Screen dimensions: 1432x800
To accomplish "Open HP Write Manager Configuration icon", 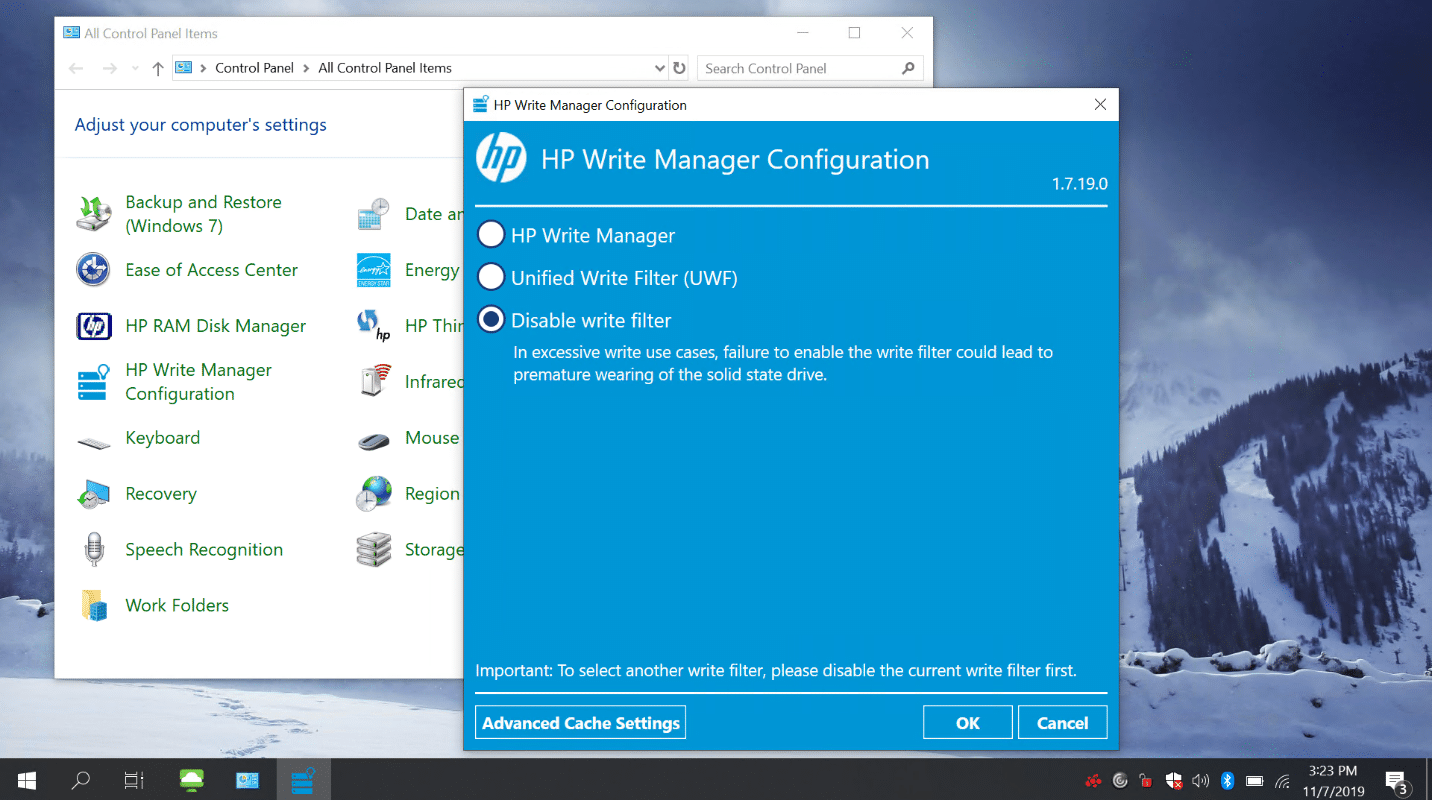I will pyautogui.click(x=94, y=382).
